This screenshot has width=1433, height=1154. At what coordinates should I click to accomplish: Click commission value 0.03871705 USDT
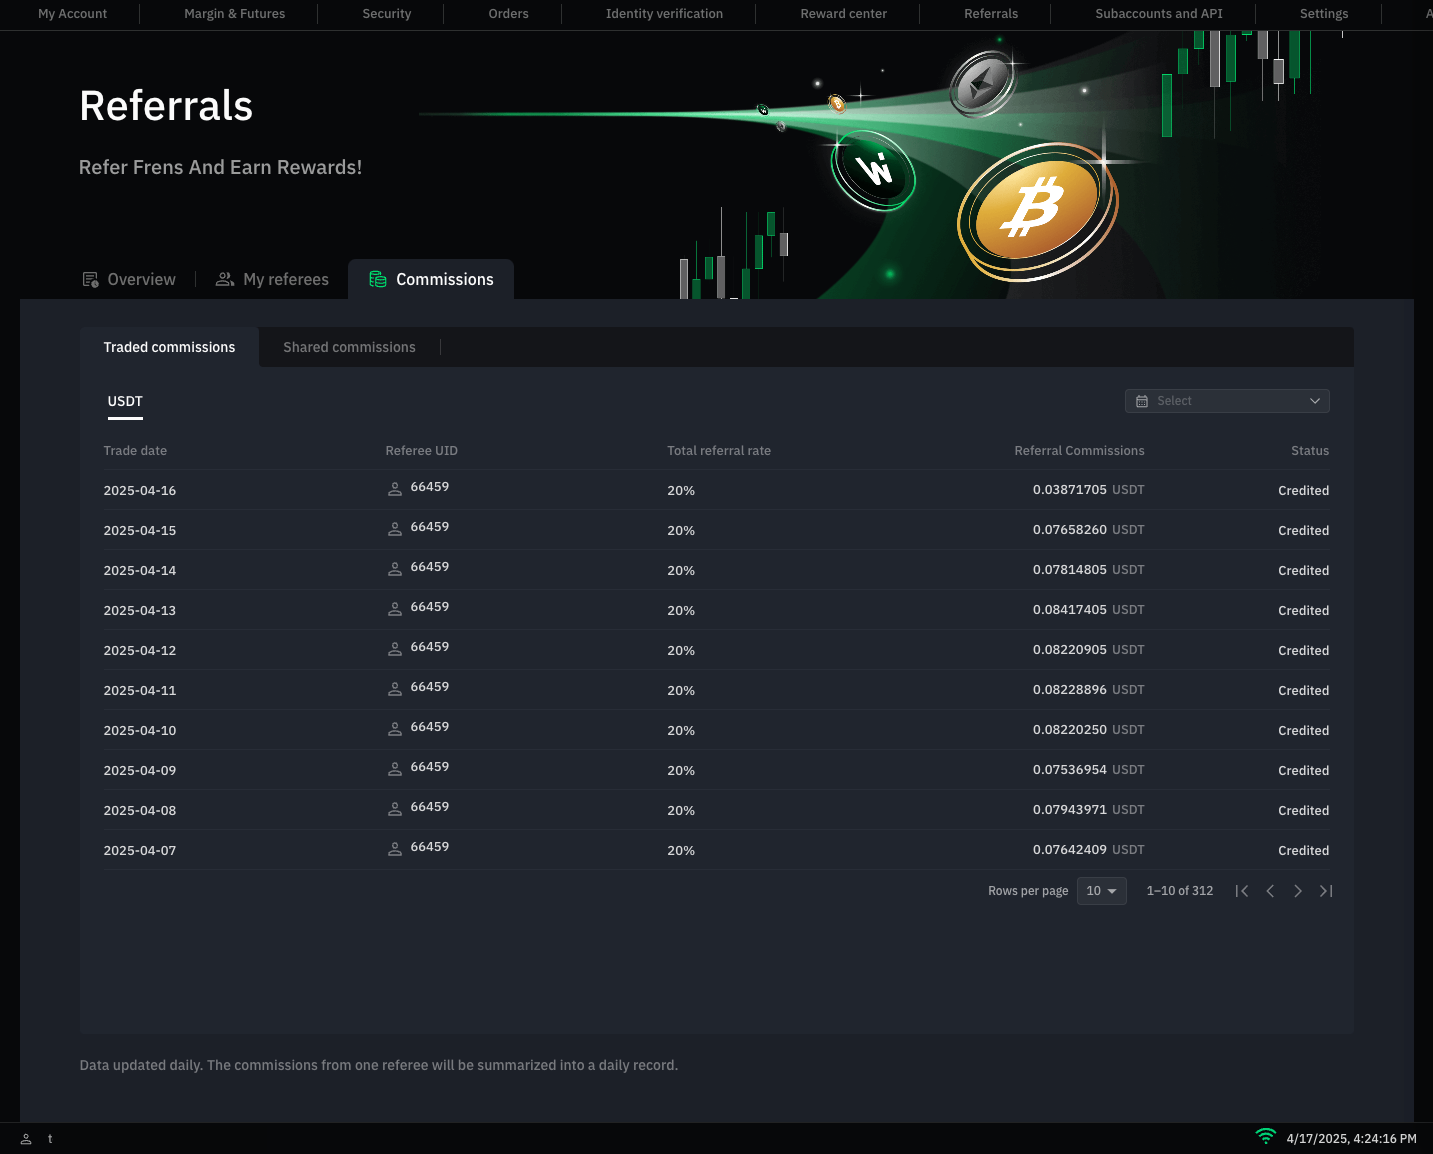1088,490
